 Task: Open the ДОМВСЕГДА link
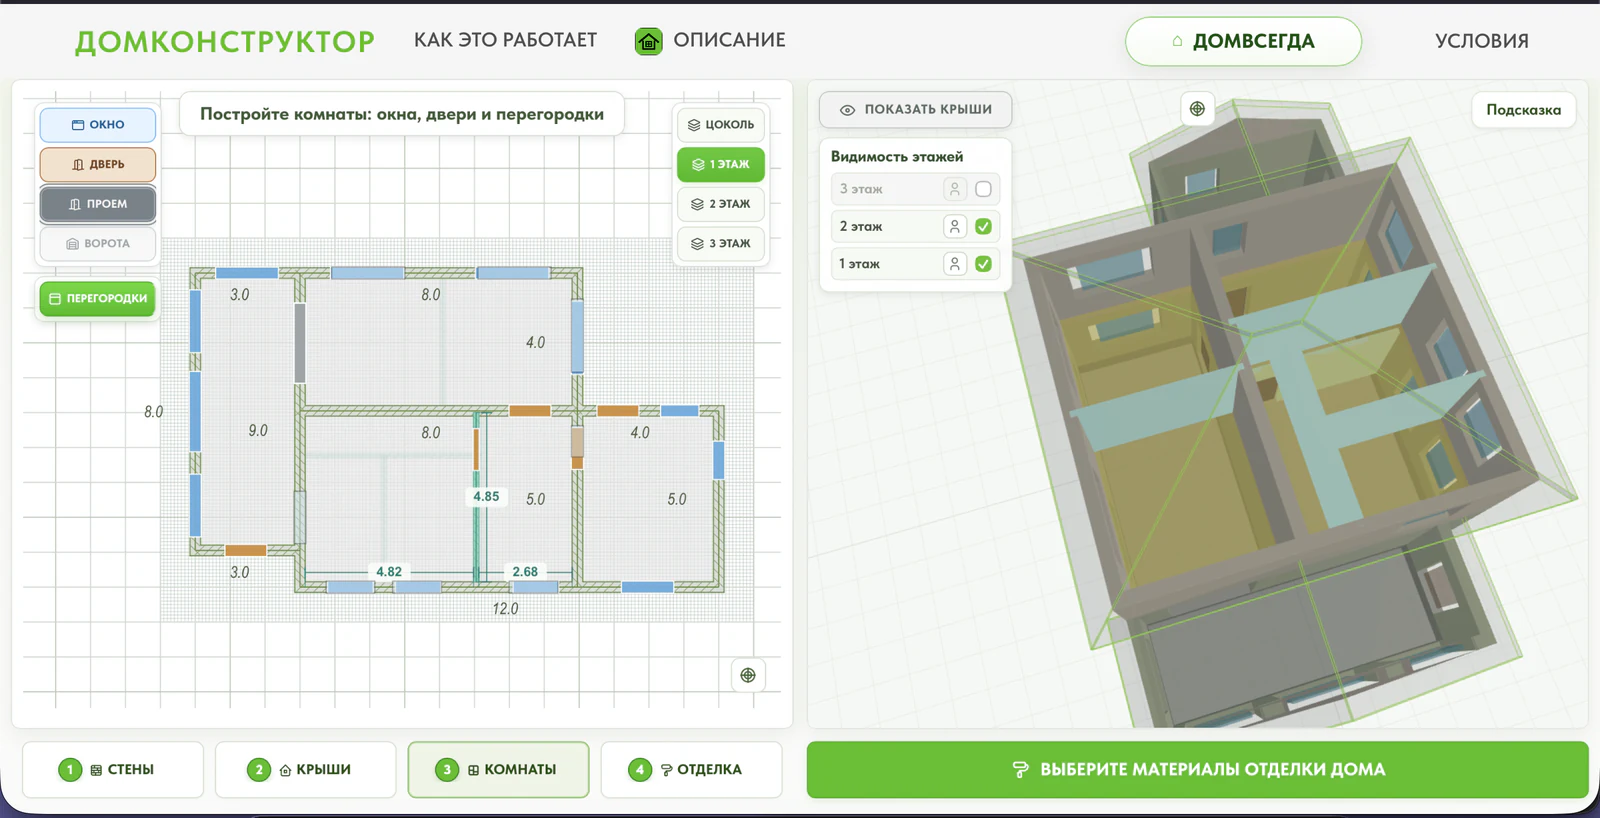pyautogui.click(x=1243, y=41)
